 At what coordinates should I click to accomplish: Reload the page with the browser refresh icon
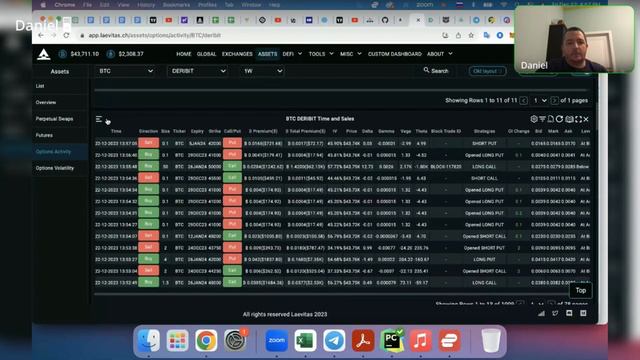(66, 36)
